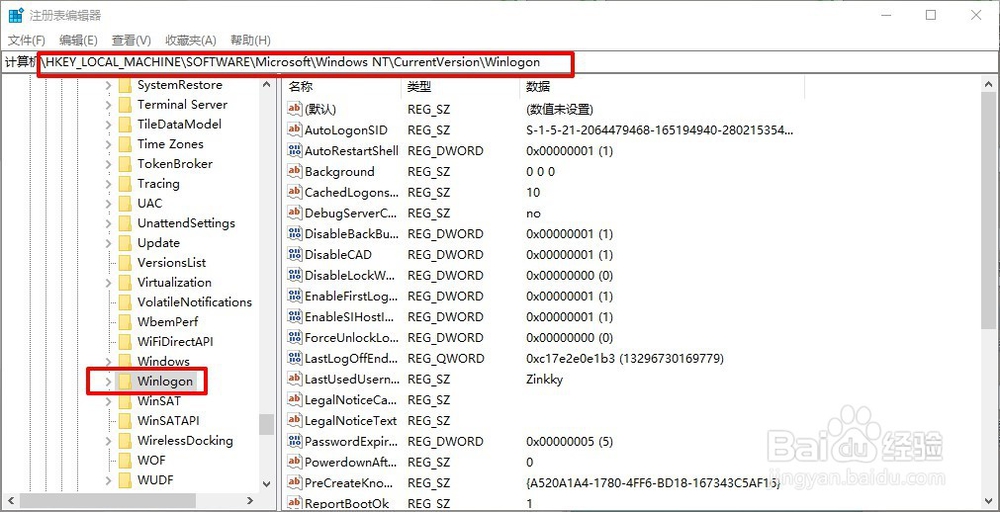The width and height of the screenshot is (1000, 512).
Task: Click the folder icon of WinSATAPI key
Action: 125,421
